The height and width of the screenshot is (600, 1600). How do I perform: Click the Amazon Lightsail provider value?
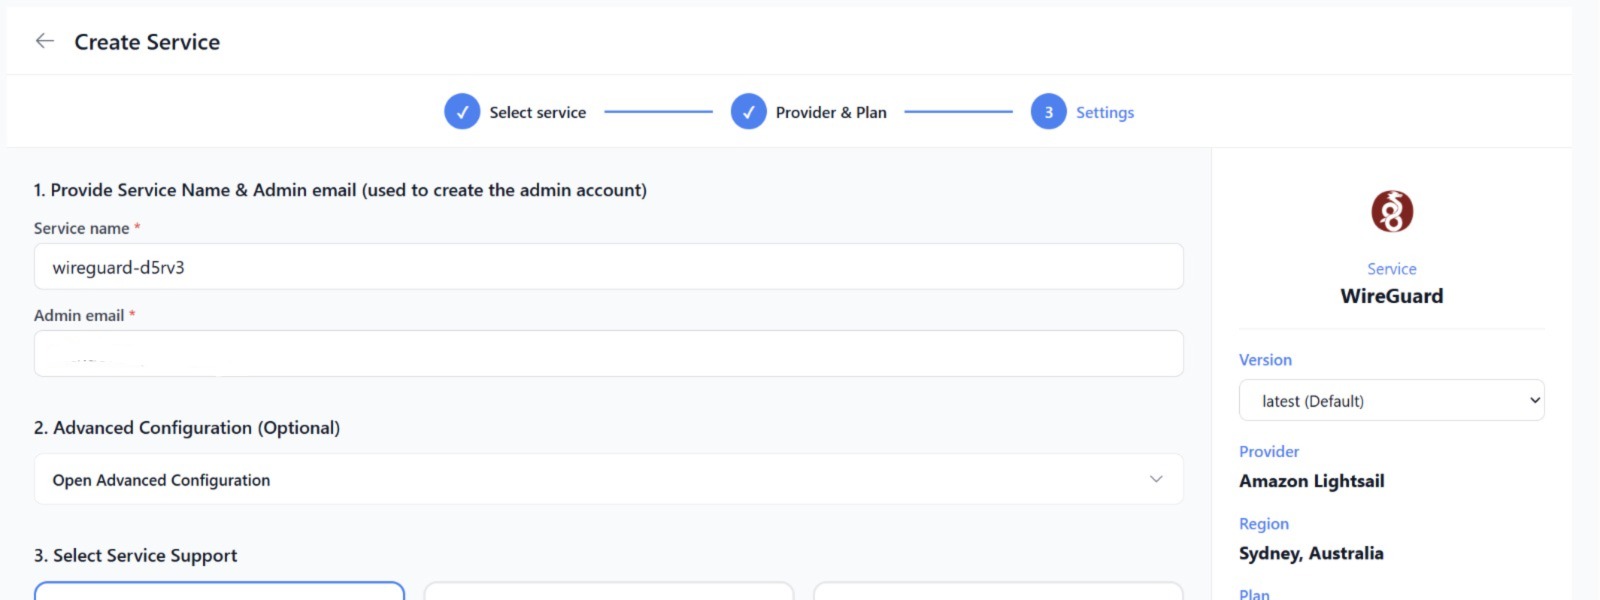1312,481
